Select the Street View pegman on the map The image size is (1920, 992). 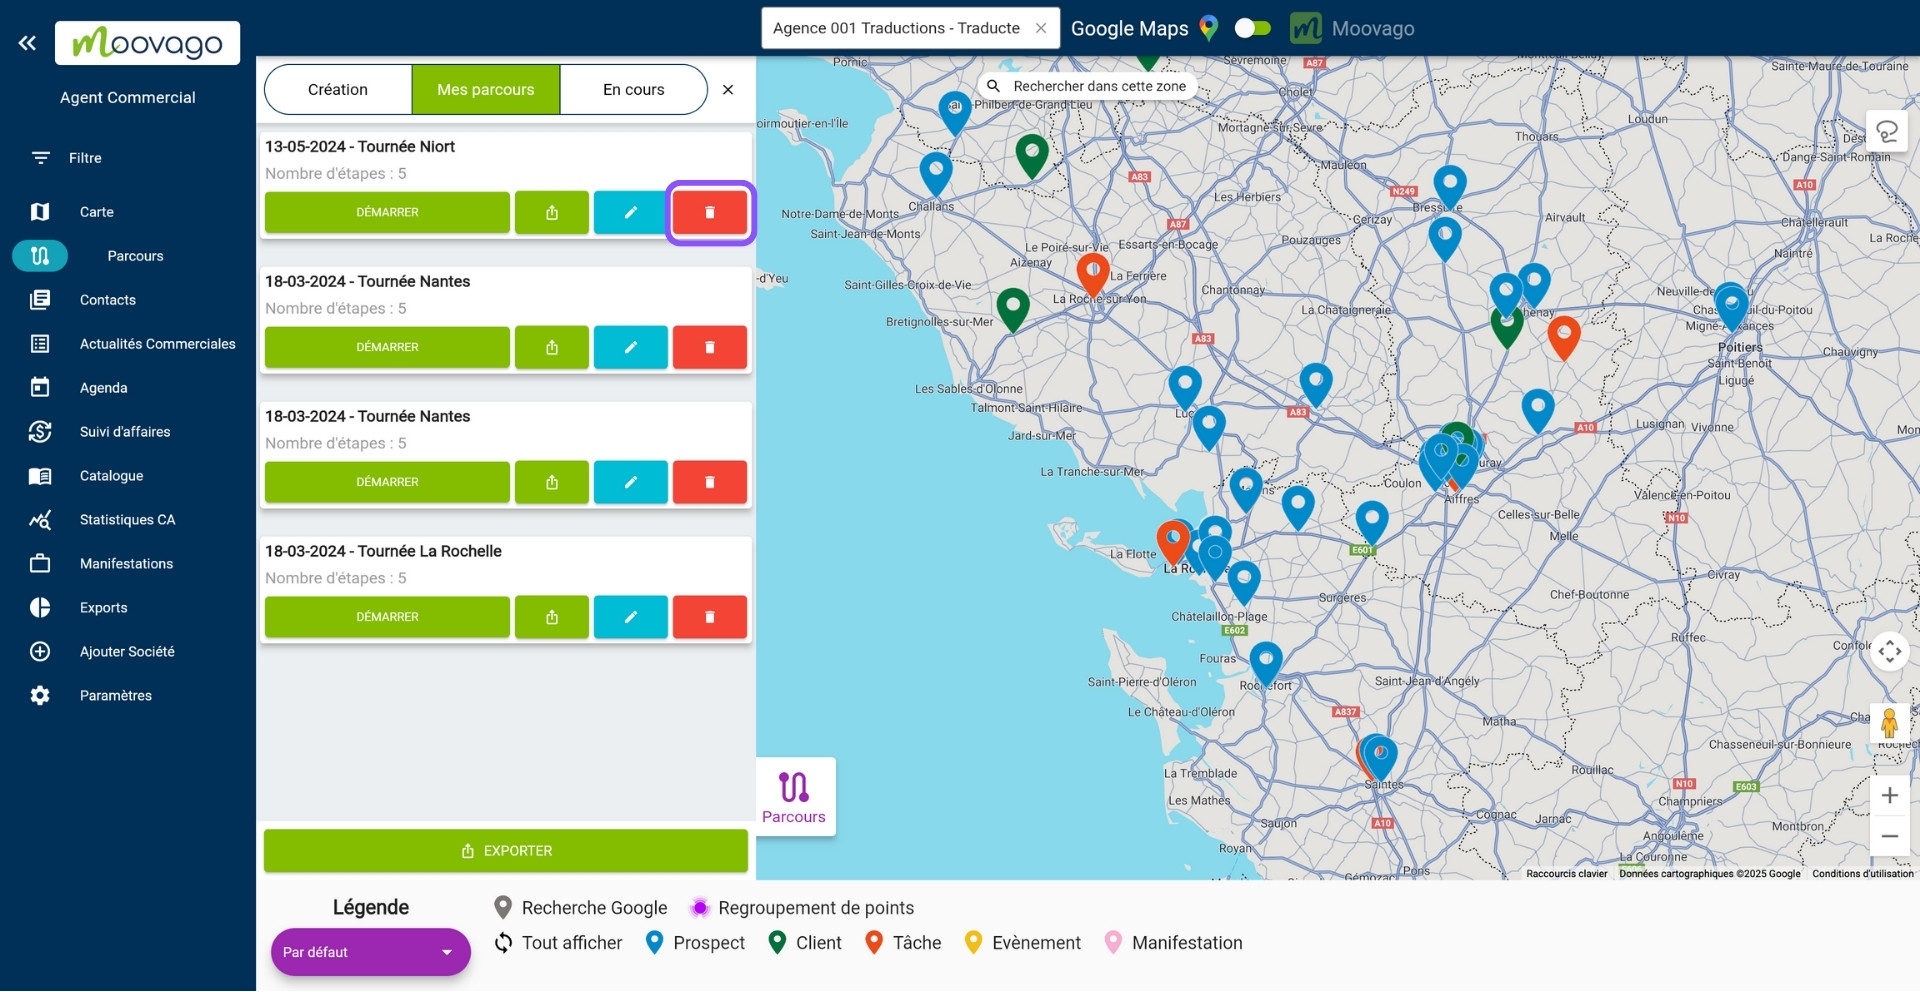1890,722
